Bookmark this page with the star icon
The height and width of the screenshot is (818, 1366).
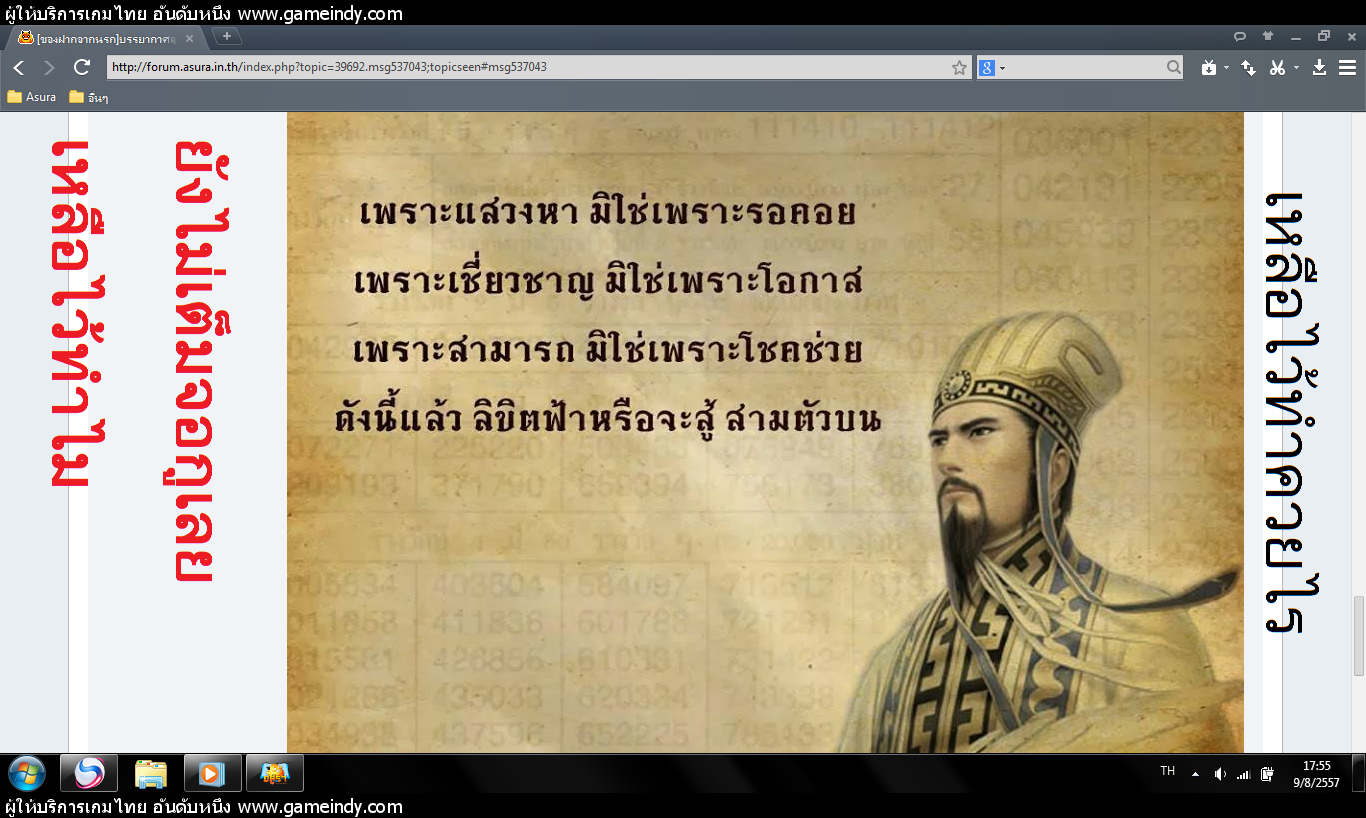tap(959, 67)
